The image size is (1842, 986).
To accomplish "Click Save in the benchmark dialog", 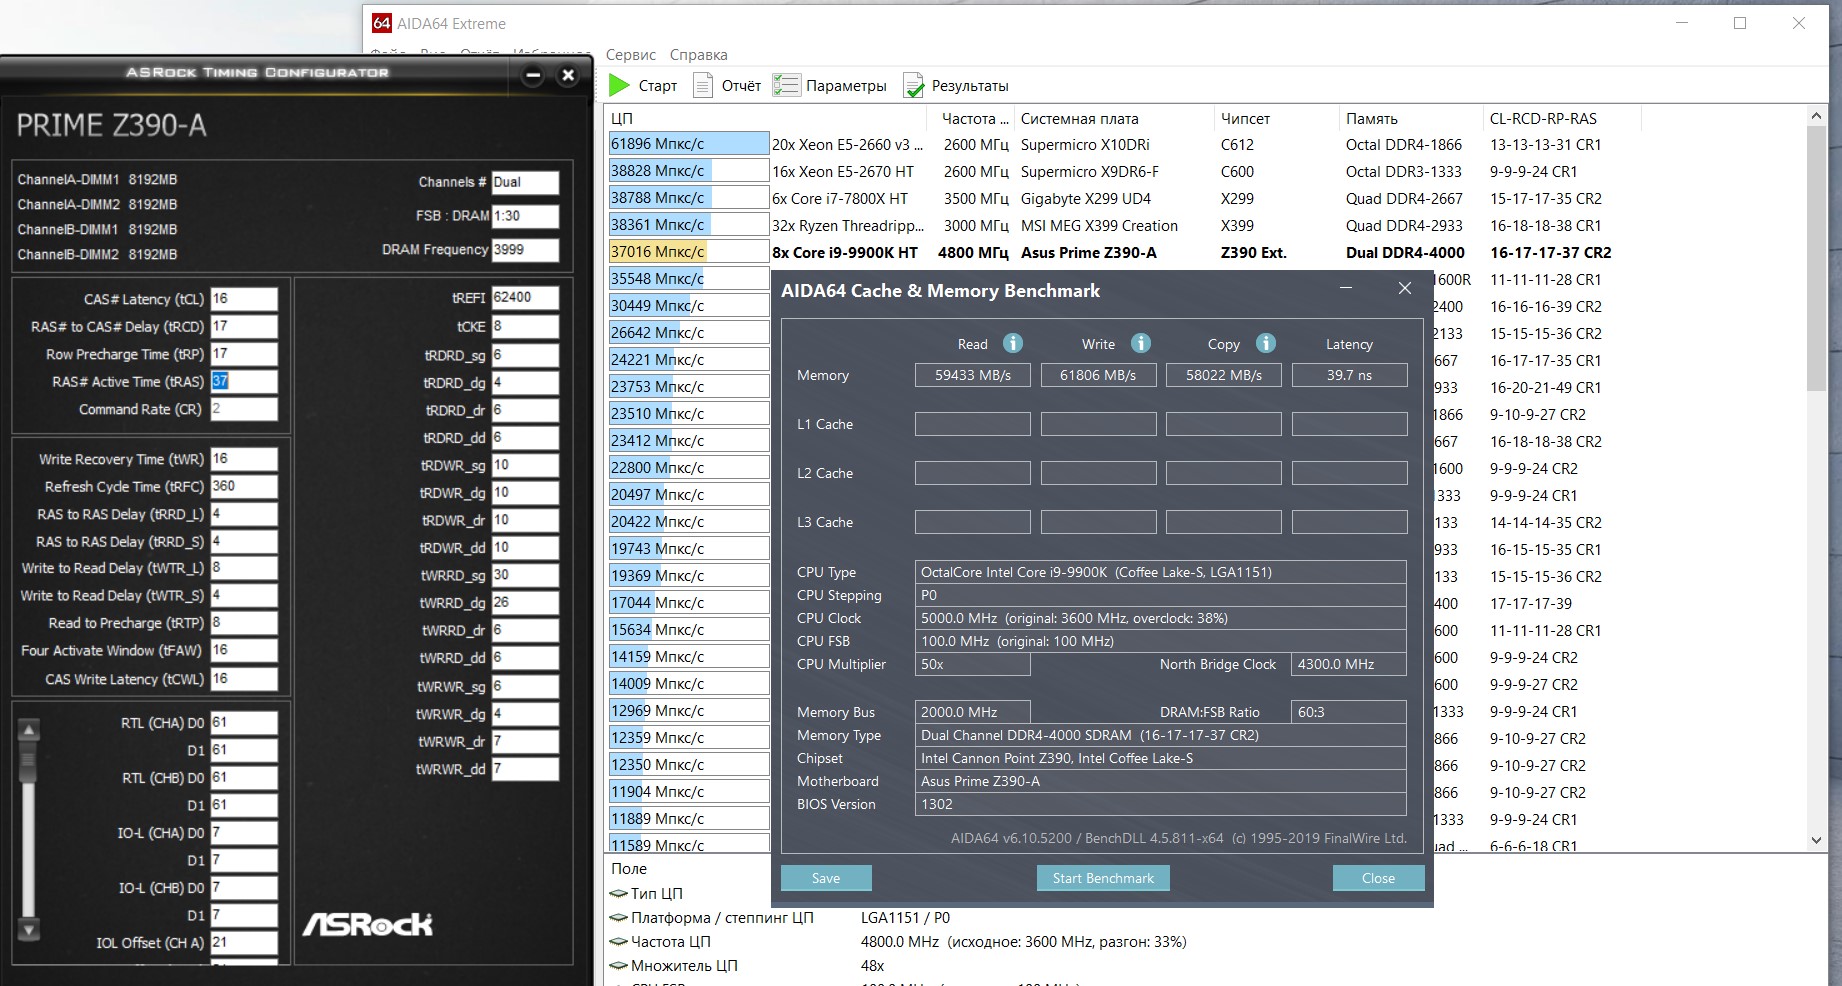I will (x=826, y=878).
